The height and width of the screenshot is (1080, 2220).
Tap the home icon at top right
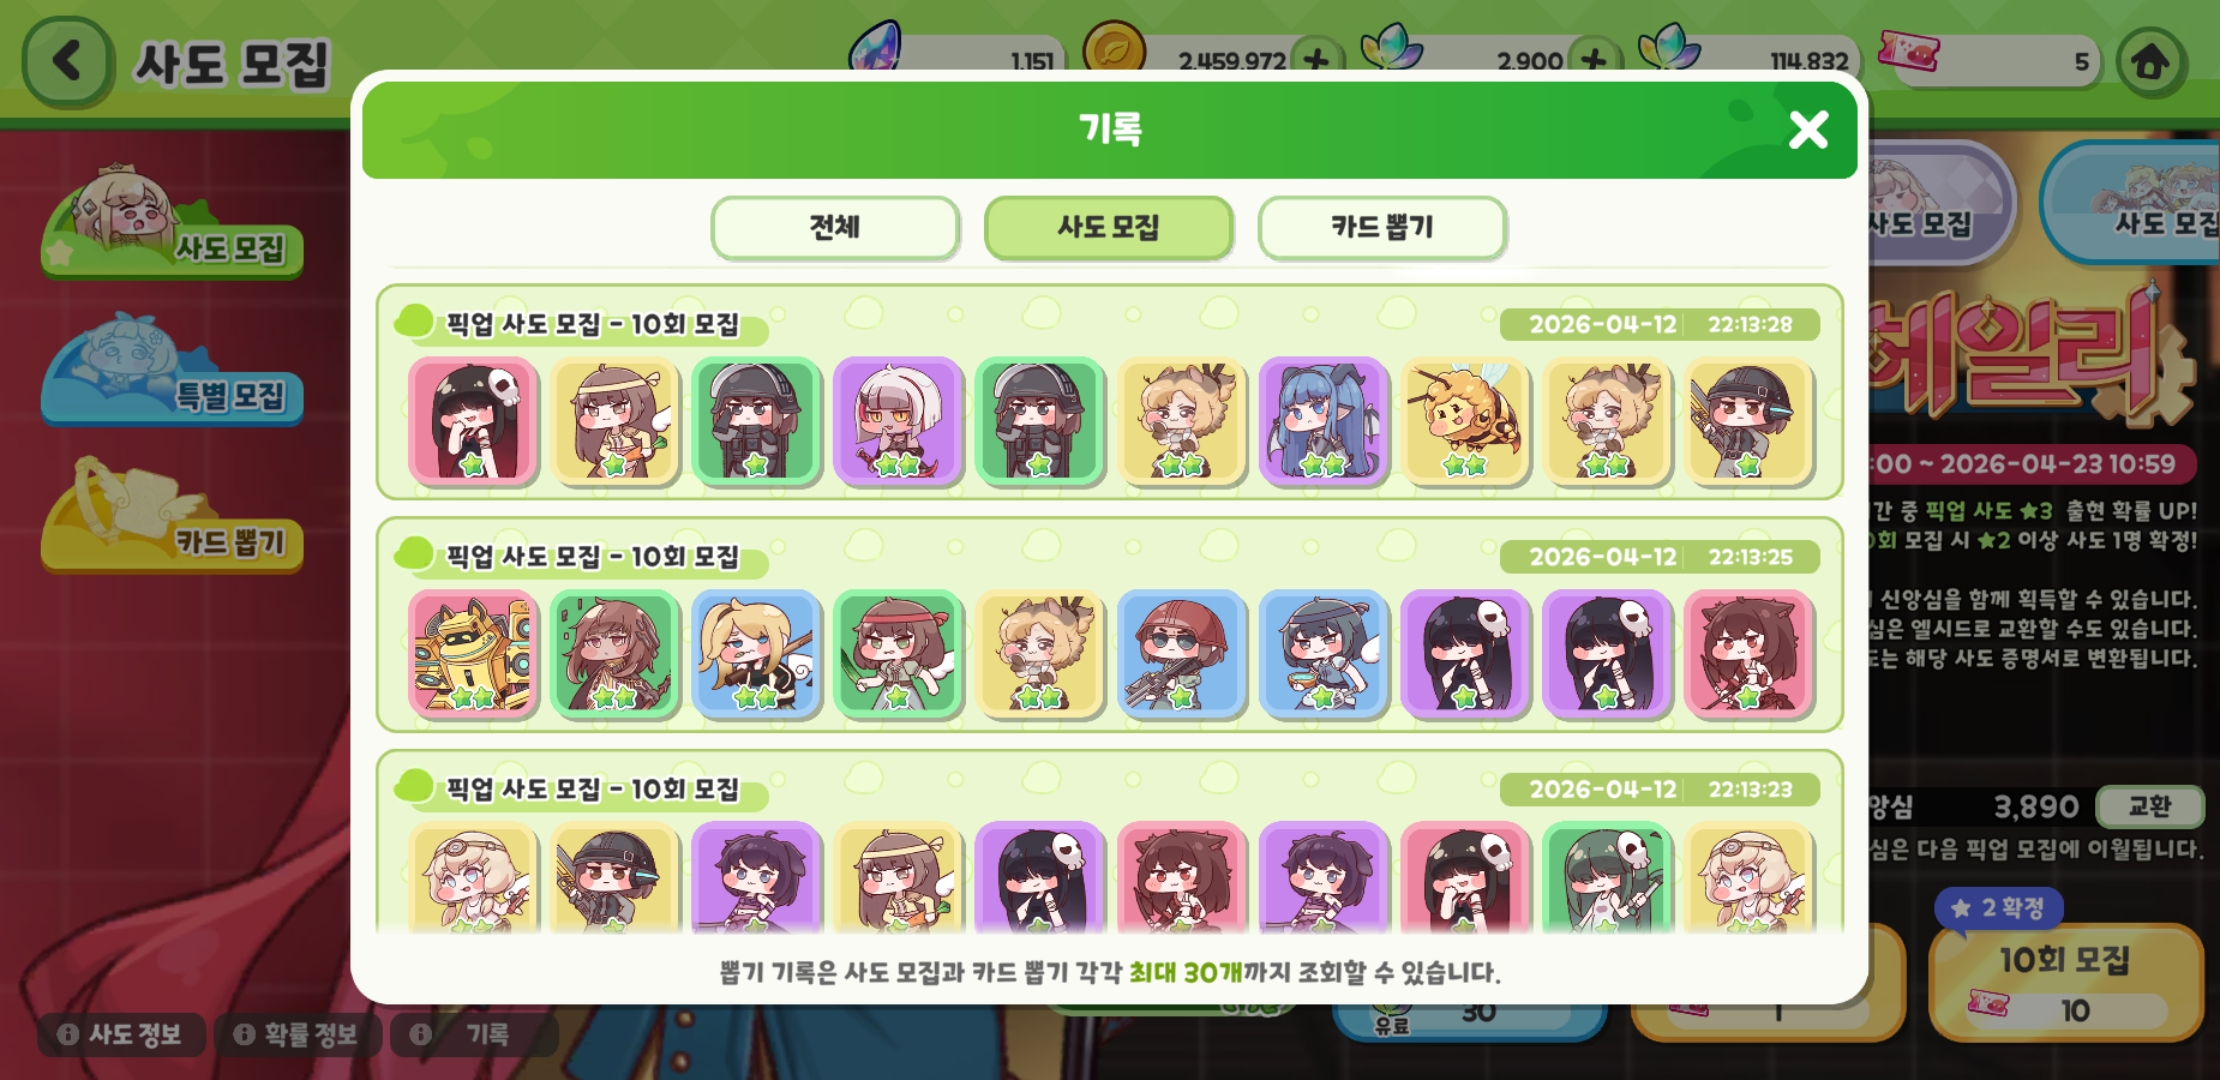pyautogui.click(x=2149, y=62)
